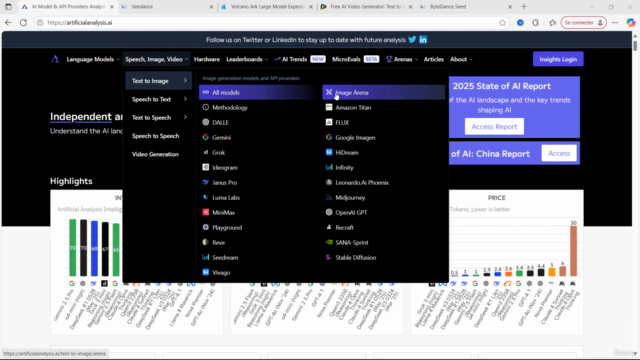This screenshot has height=360, width=640.
Task: Click the Artificial Analysis logo icon
Action: coord(55,59)
